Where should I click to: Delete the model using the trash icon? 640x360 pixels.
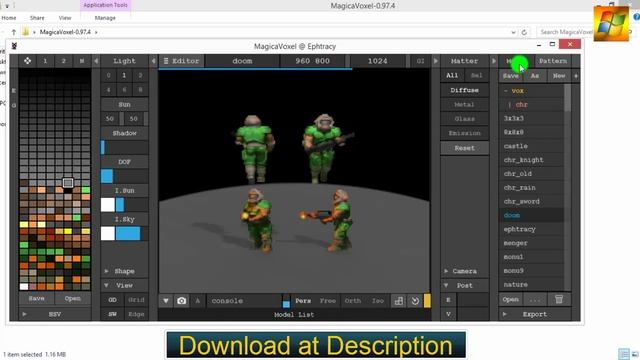coord(559,299)
